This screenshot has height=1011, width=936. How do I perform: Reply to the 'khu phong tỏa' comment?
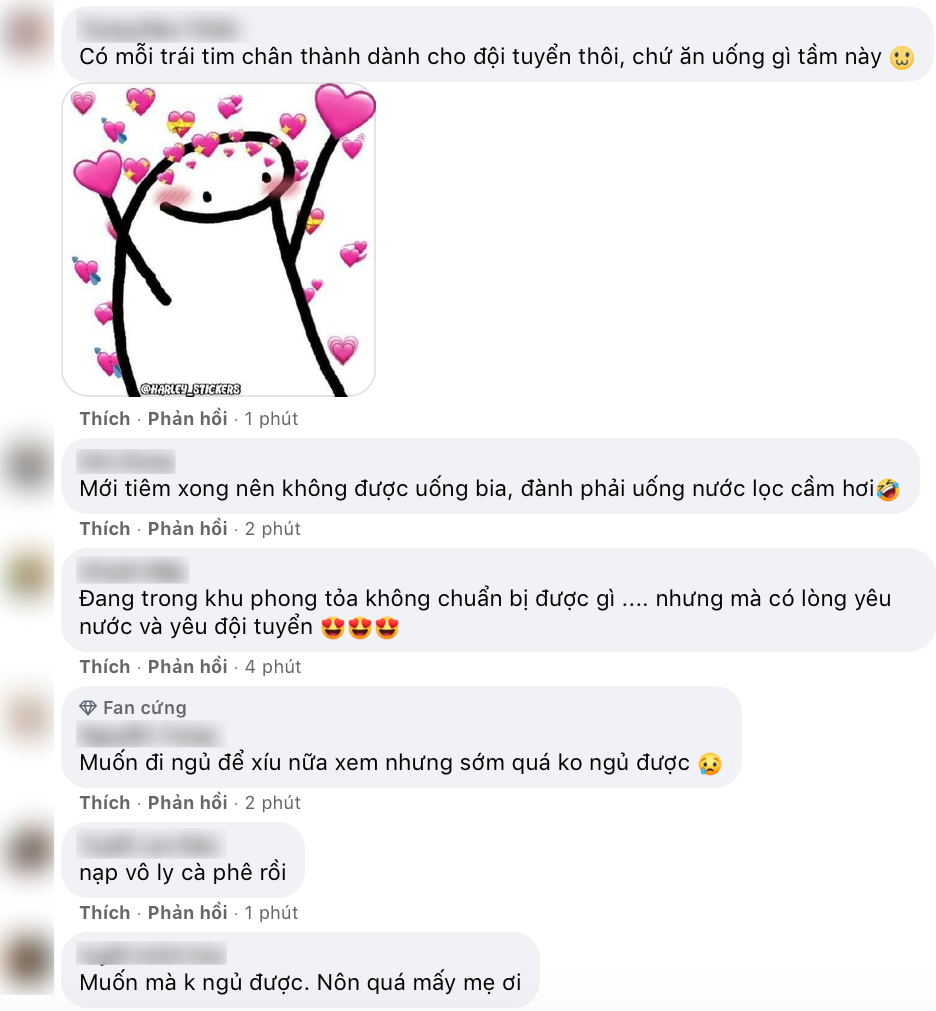pyautogui.click(x=188, y=667)
